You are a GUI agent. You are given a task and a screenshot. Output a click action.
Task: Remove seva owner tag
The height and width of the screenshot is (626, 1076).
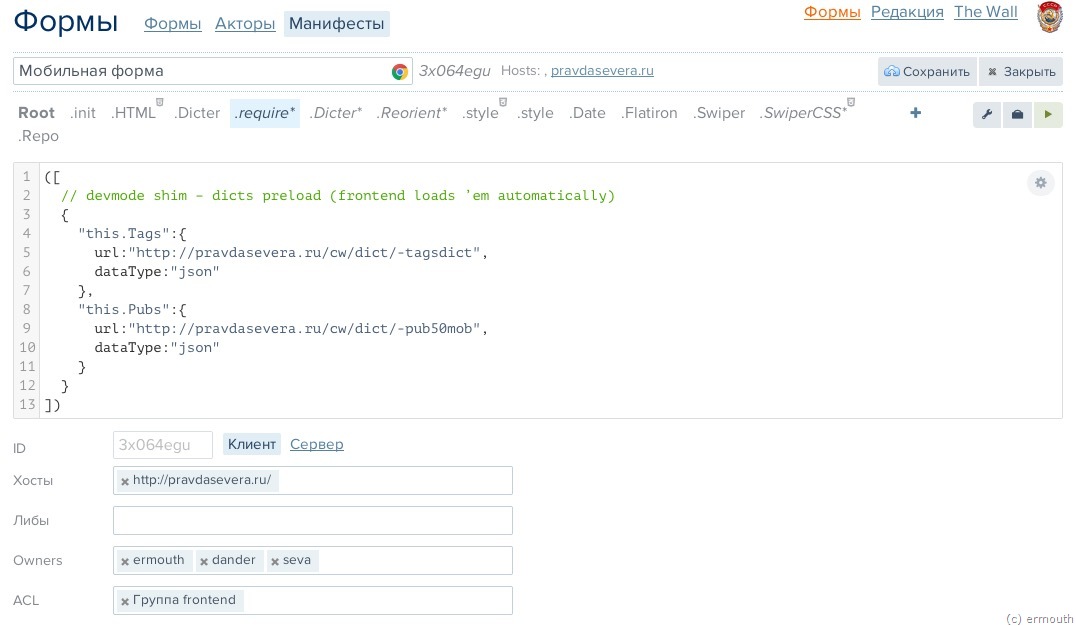274,561
